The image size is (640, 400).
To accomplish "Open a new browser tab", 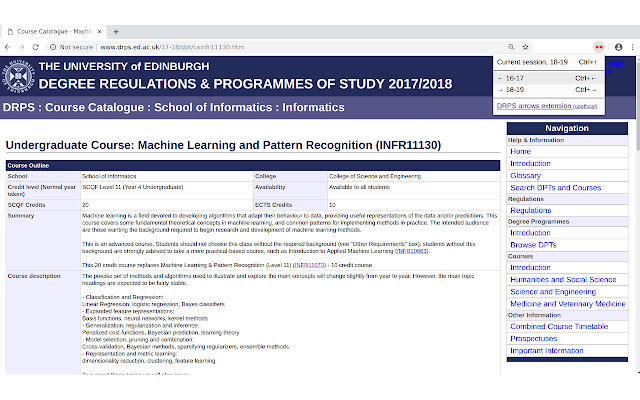I will click(x=116, y=31).
